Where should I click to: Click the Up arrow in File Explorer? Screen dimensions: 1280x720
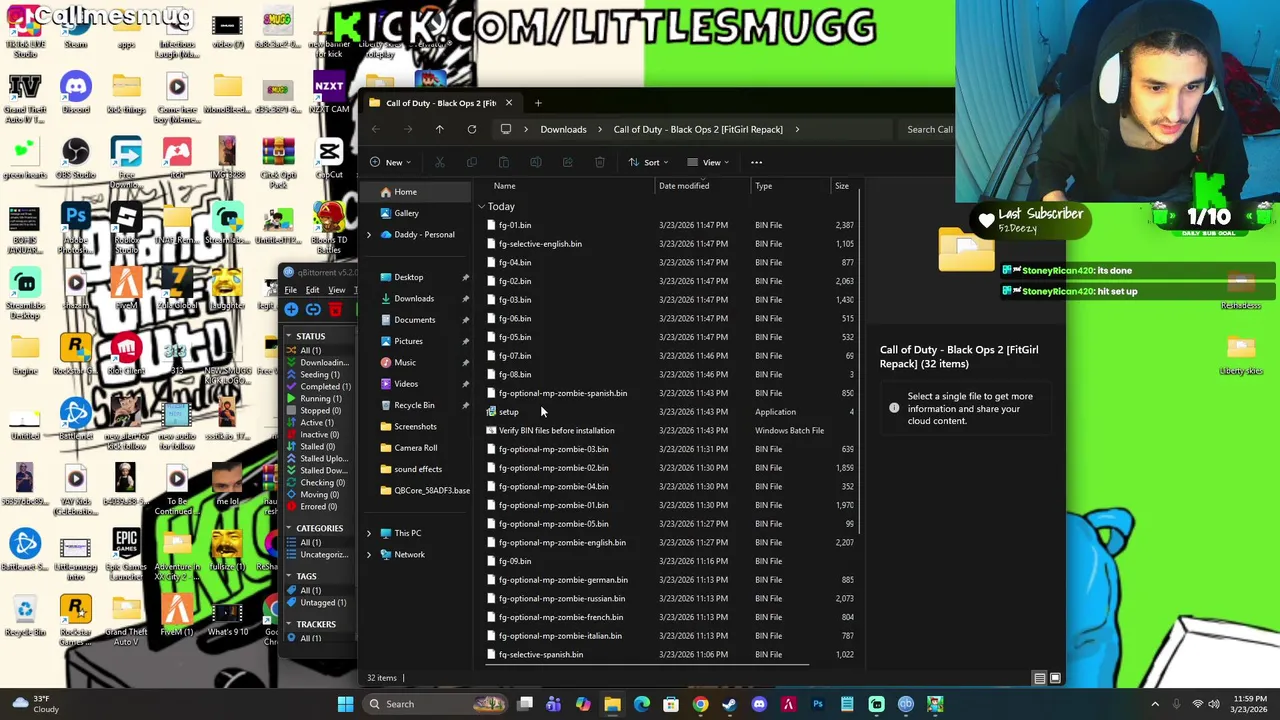click(439, 129)
